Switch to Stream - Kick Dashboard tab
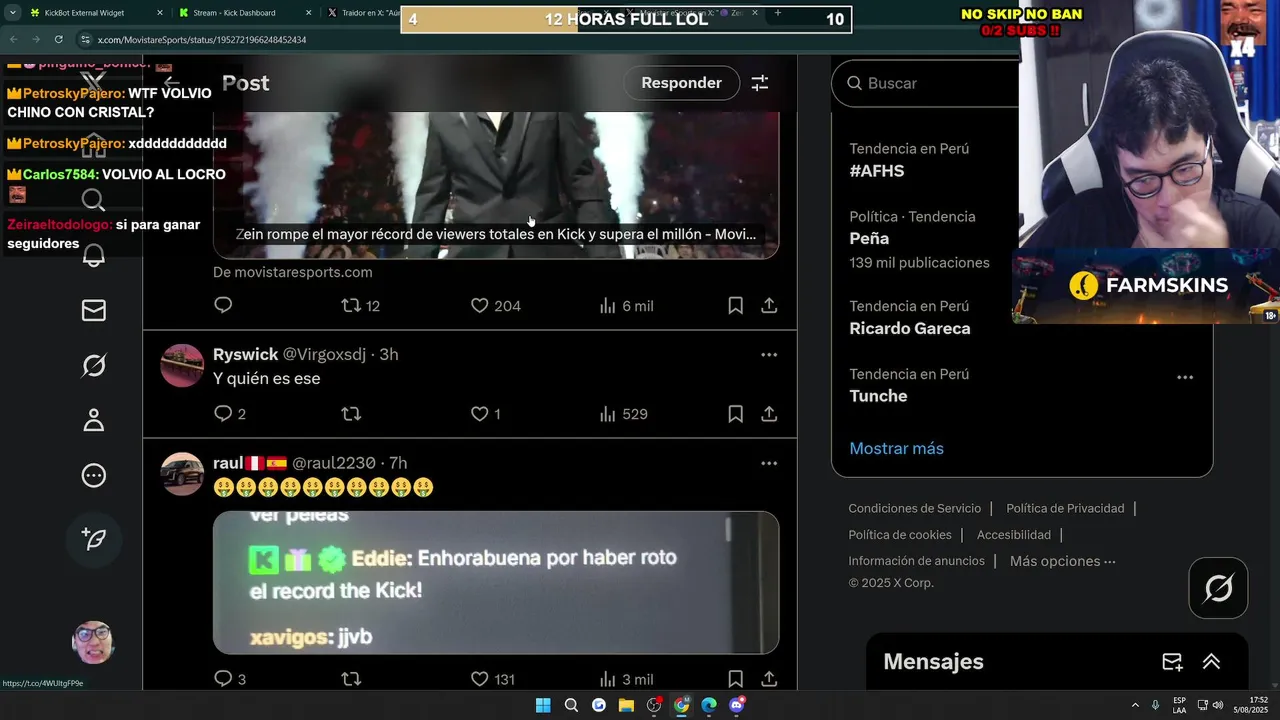The height and width of the screenshot is (720, 1280). pyautogui.click(x=245, y=13)
